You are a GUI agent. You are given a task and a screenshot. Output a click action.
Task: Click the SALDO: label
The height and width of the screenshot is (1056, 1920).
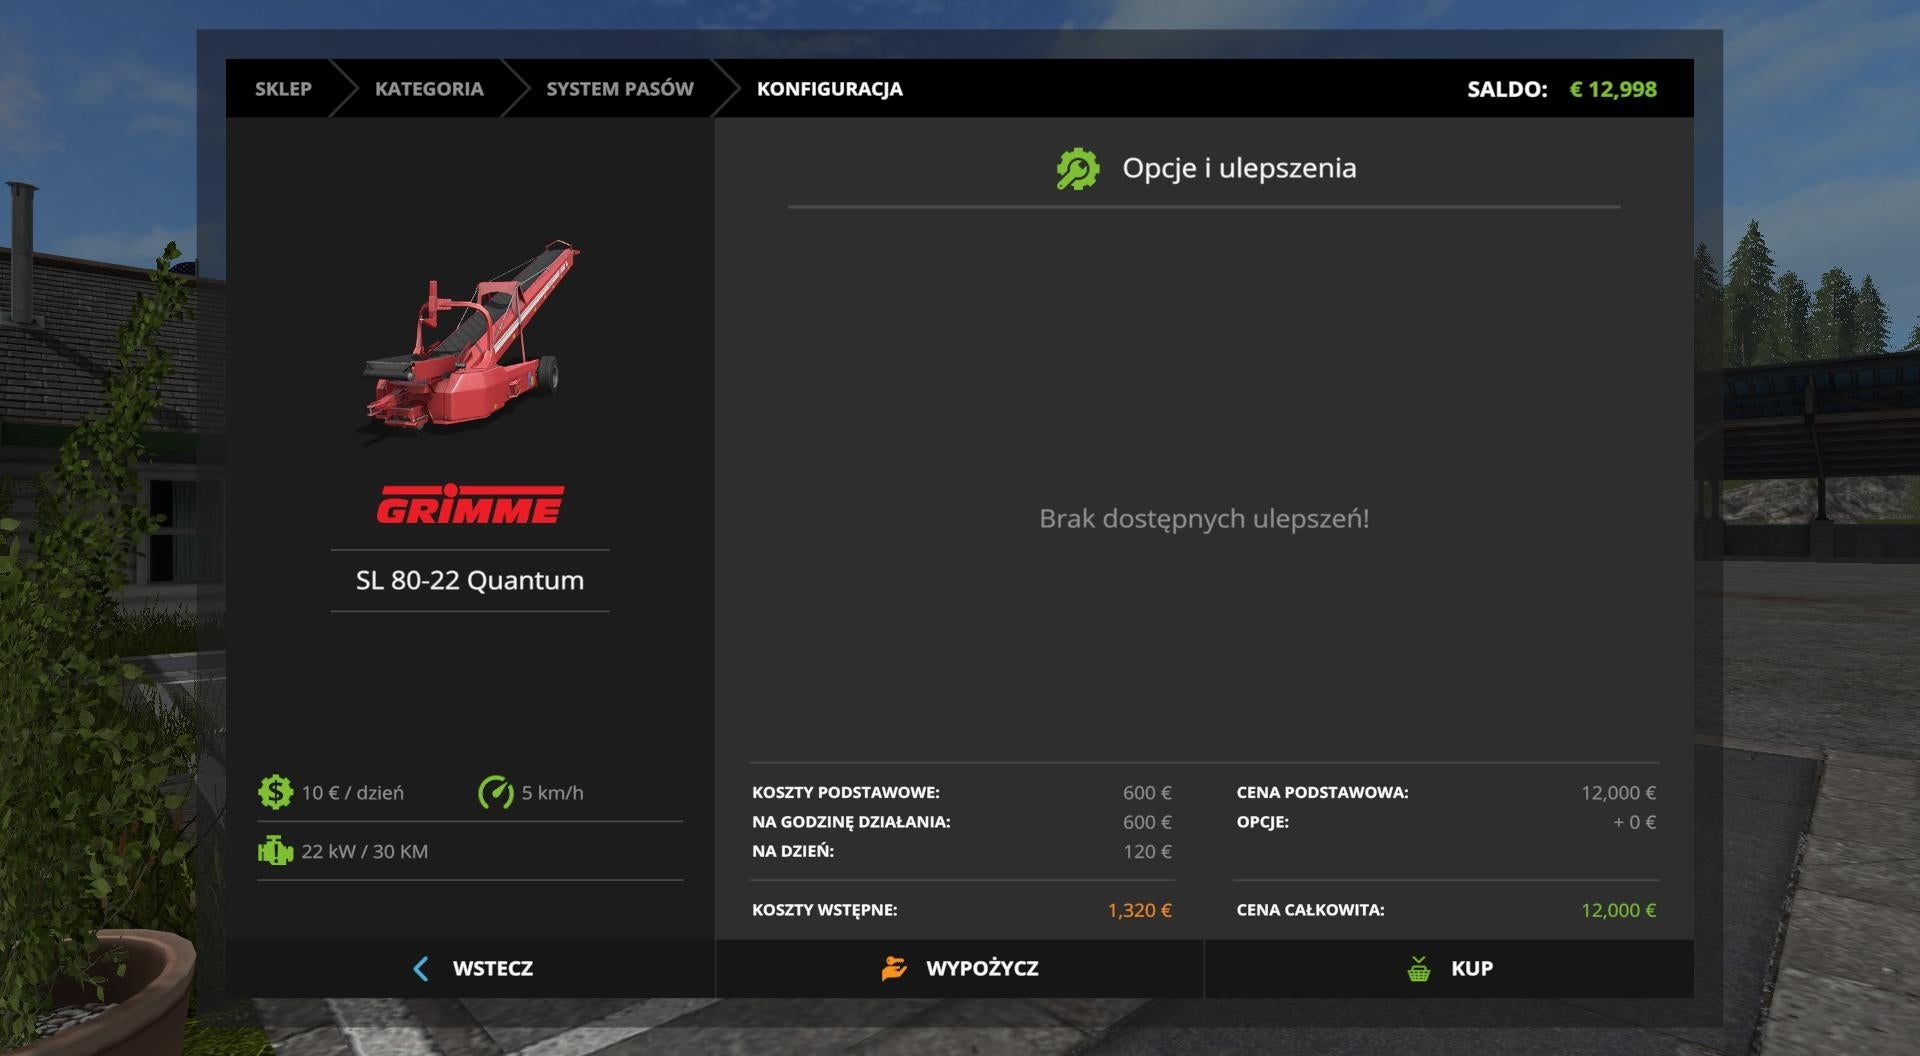click(1507, 89)
